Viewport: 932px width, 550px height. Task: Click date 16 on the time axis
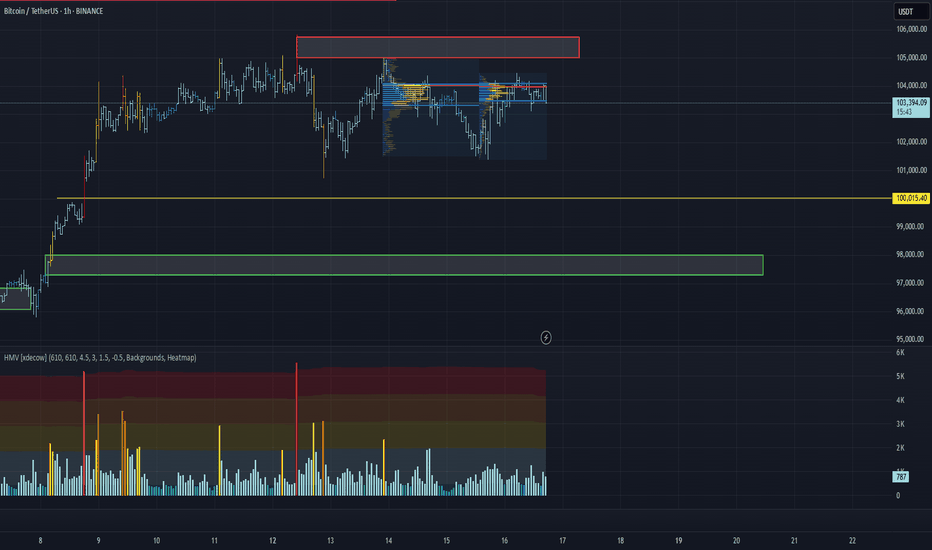tap(505, 540)
